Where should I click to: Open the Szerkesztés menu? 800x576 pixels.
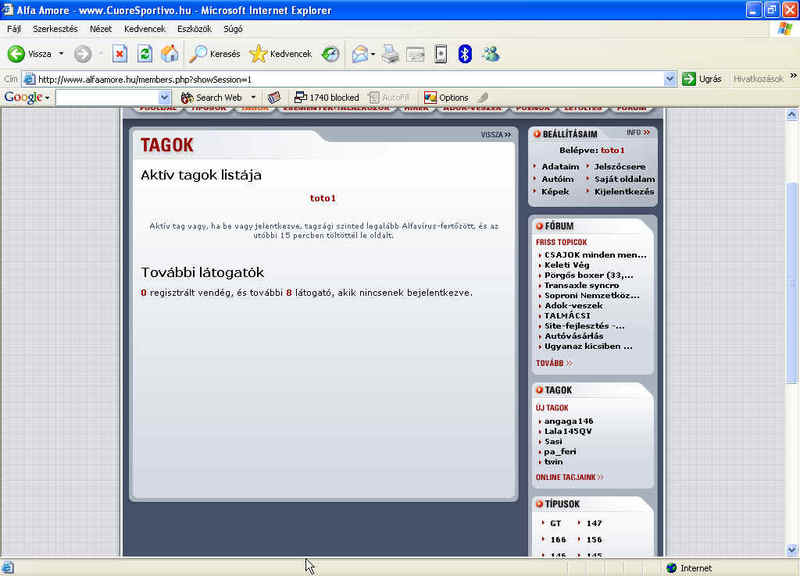pyautogui.click(x=55, y=29)
